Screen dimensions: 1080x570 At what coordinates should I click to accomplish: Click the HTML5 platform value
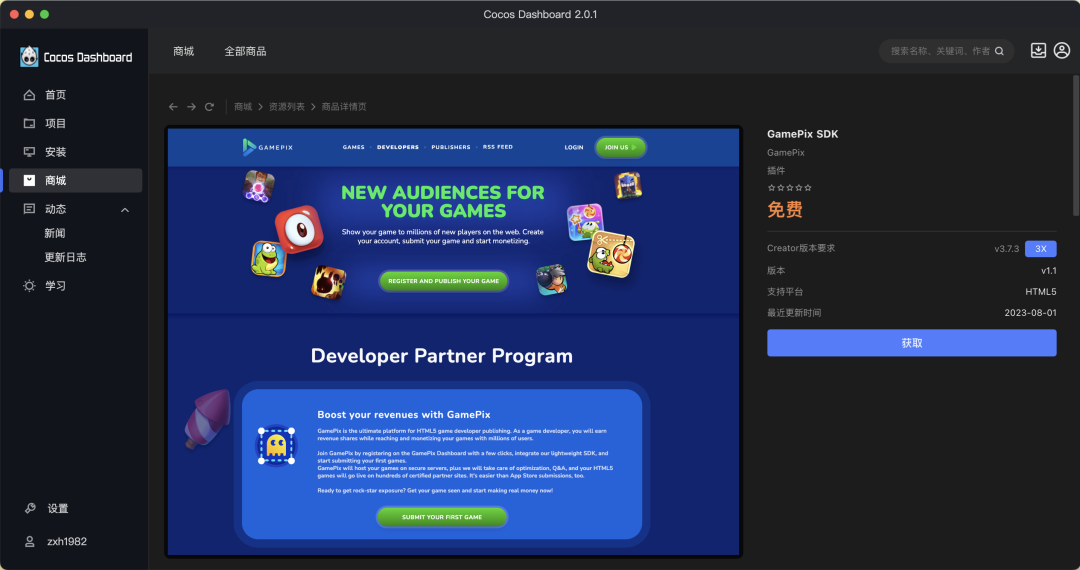coord(1040,292)
